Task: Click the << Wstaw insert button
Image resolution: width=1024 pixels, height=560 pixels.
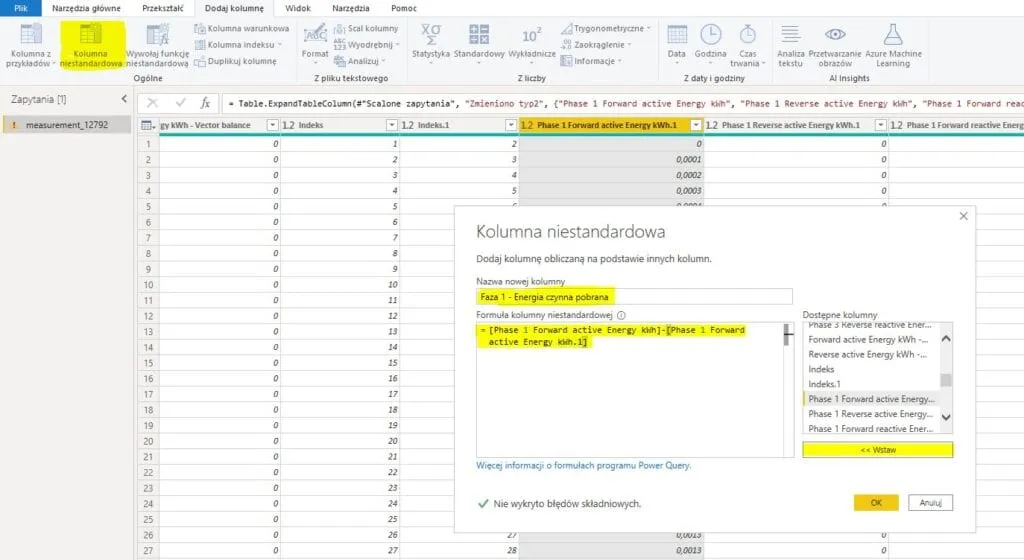Action: tap(877, 450)
